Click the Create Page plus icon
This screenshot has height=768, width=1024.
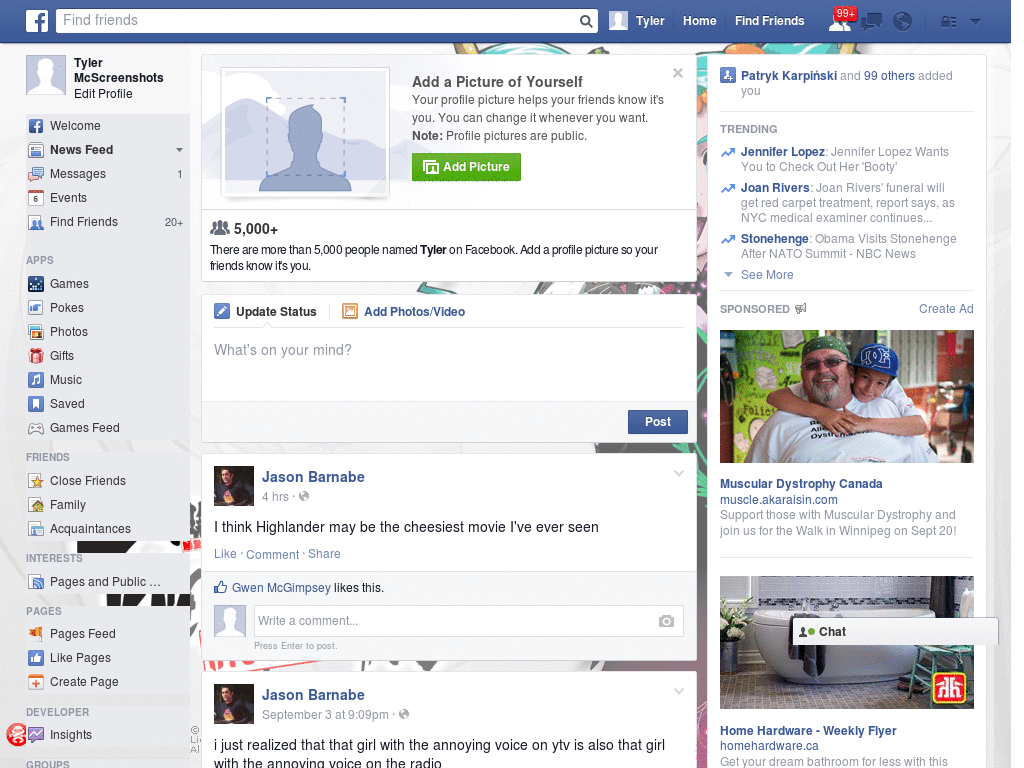pos(36,682)
